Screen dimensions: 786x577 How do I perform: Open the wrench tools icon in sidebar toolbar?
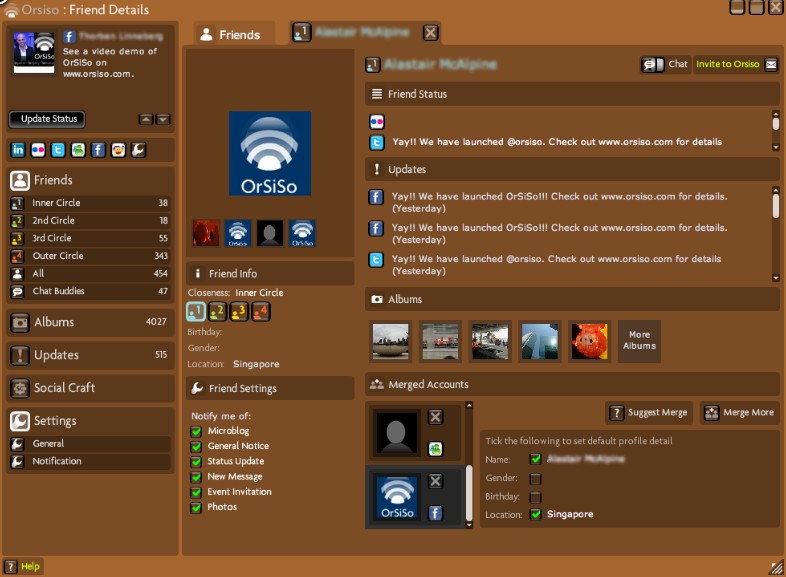pyautogui.click(x=138, y=150)
